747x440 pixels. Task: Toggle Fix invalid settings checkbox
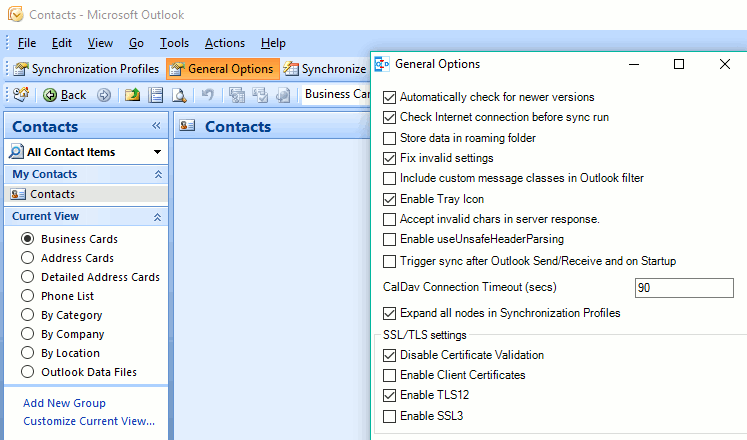(x=389, y=158)
